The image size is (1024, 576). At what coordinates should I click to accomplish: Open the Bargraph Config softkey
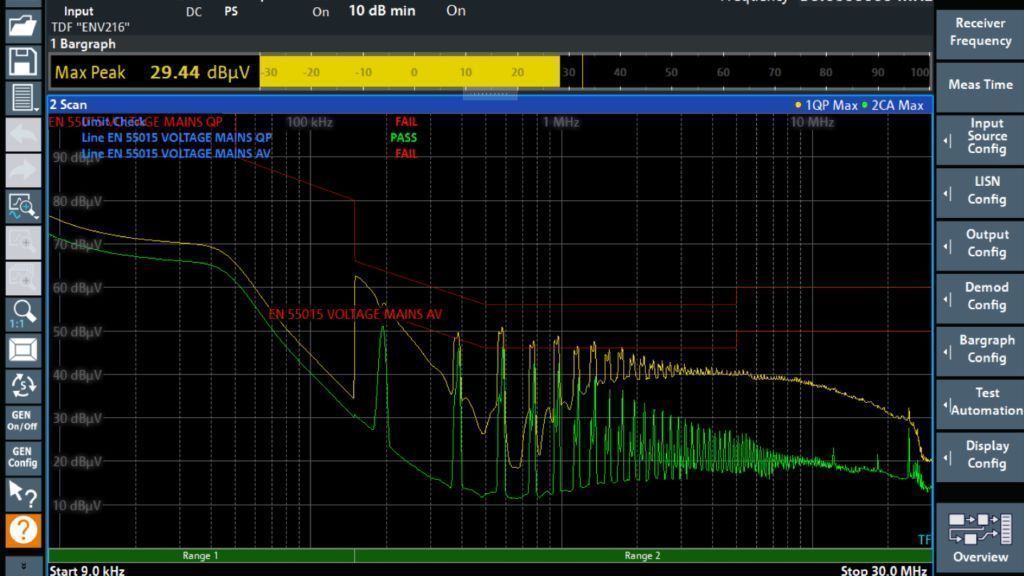[x=985, y=349]
